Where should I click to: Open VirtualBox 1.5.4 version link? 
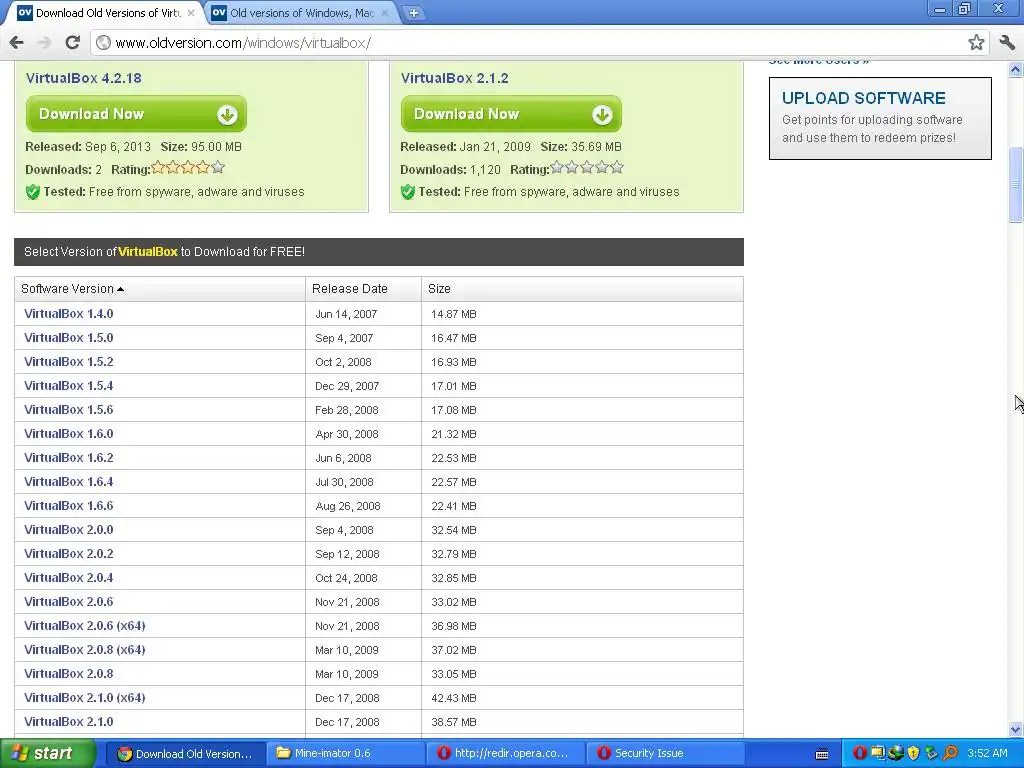[69, 386]
